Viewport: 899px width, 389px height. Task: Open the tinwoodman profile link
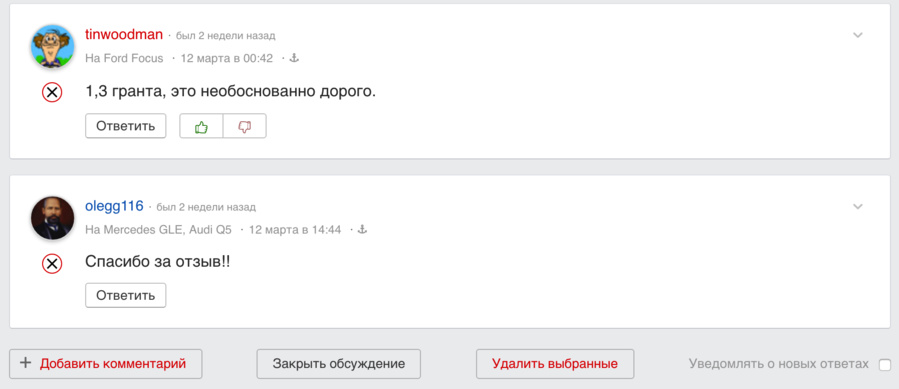124,34
